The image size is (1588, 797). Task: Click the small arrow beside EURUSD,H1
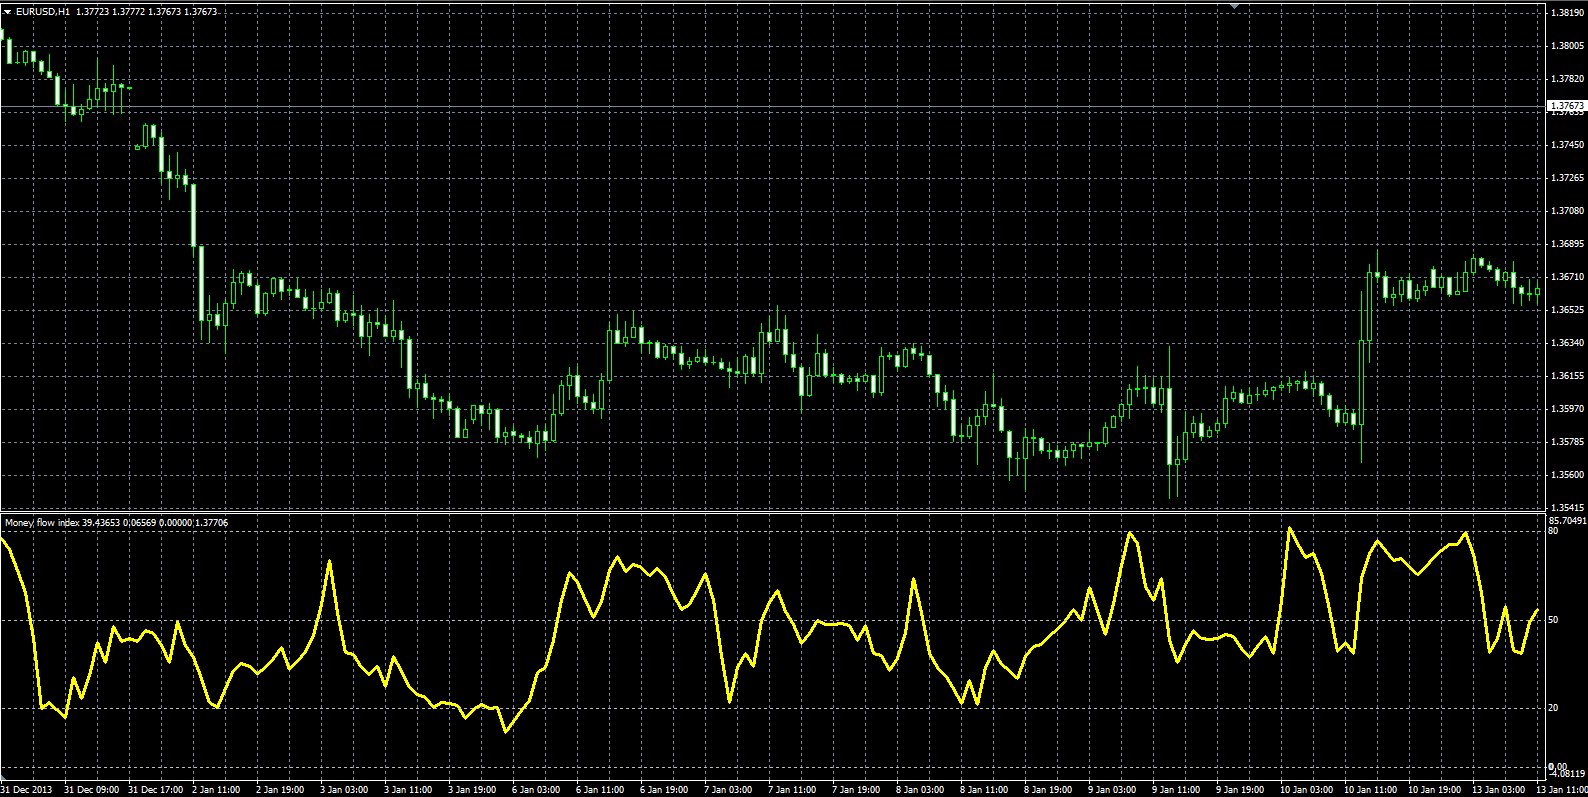[x=7, y=12]
